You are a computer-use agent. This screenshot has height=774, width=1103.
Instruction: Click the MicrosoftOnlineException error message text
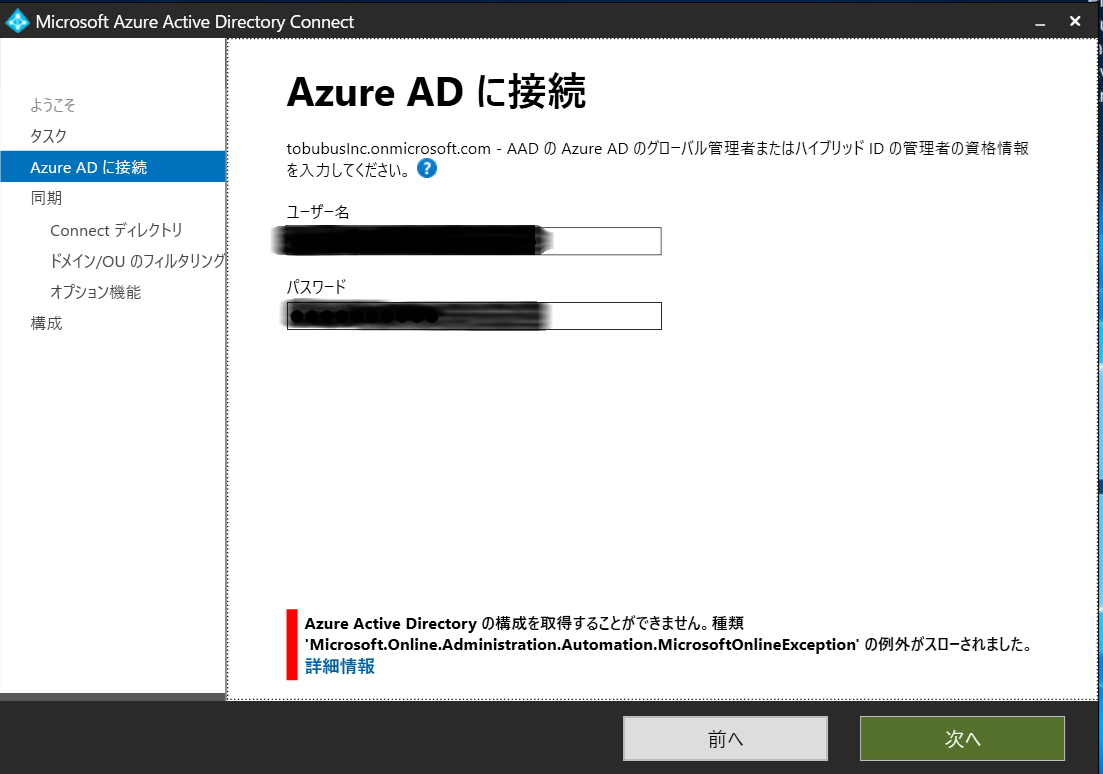(669, 634)
